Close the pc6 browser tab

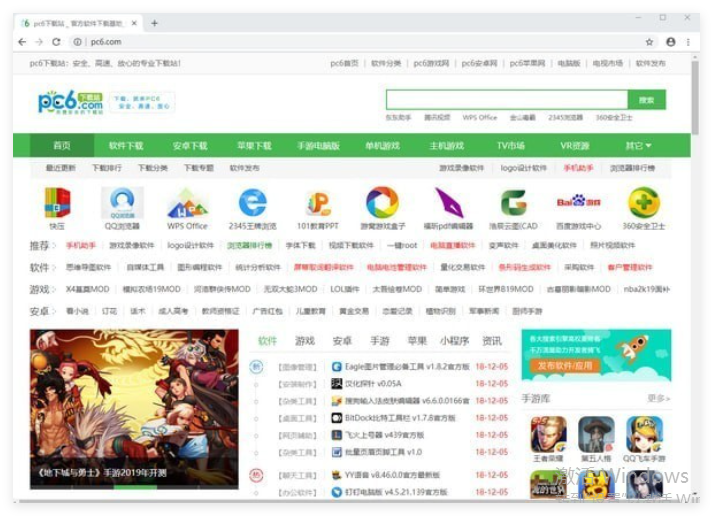134,23
